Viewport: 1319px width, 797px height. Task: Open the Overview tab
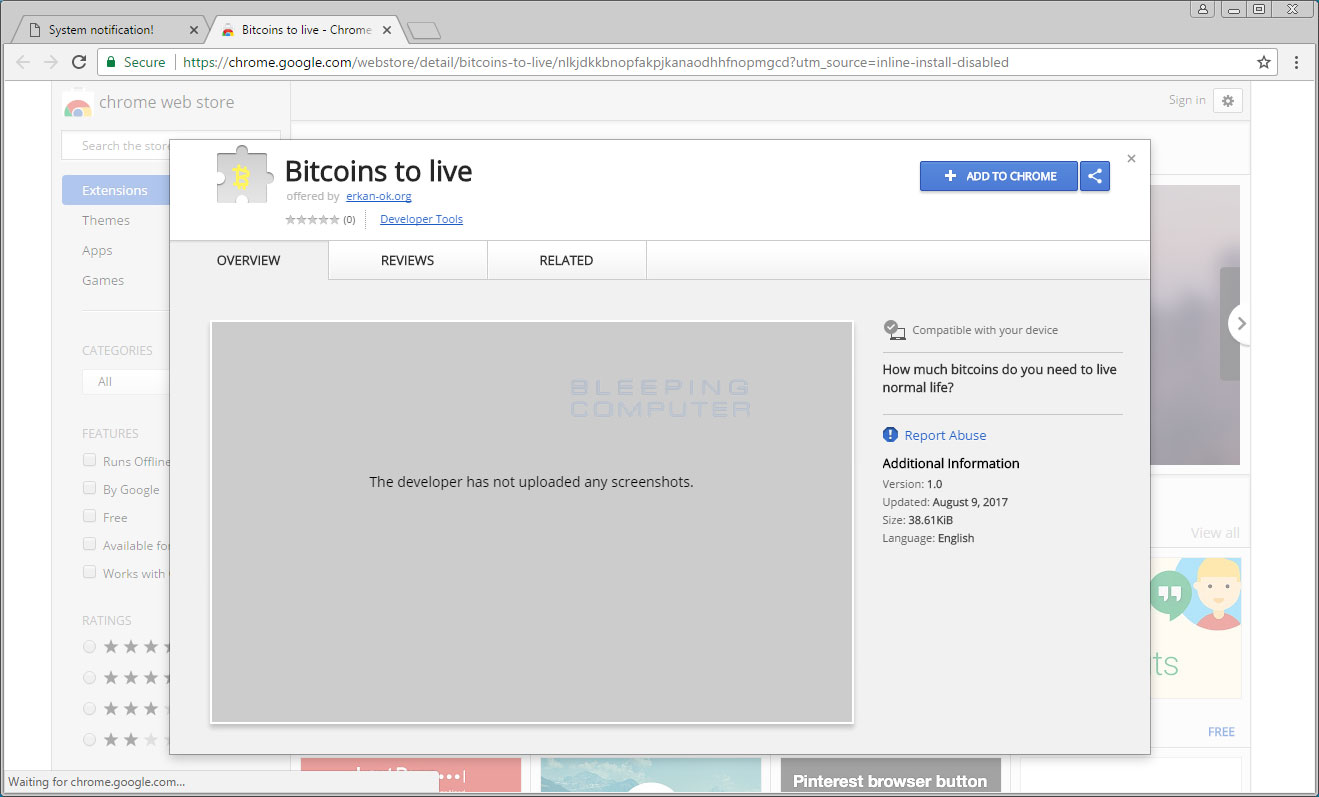[x=249, y=260]
